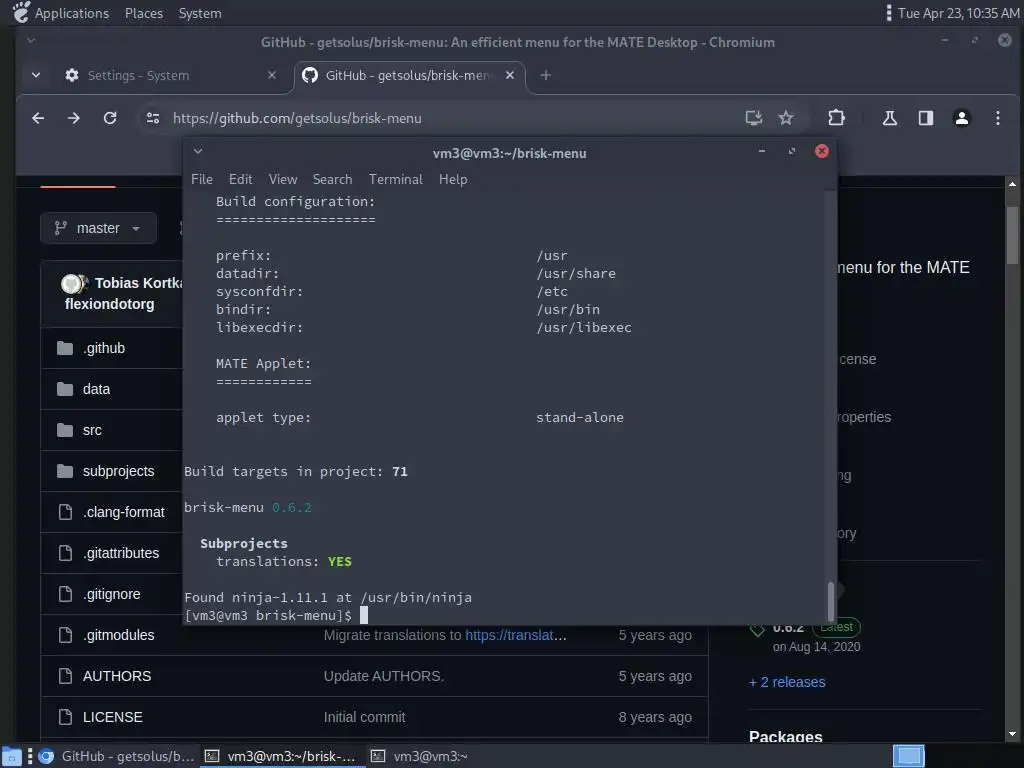Viewport: 1024px width, 768px height.
Task: Click the .github folder icon
Action: click(65, 348)
